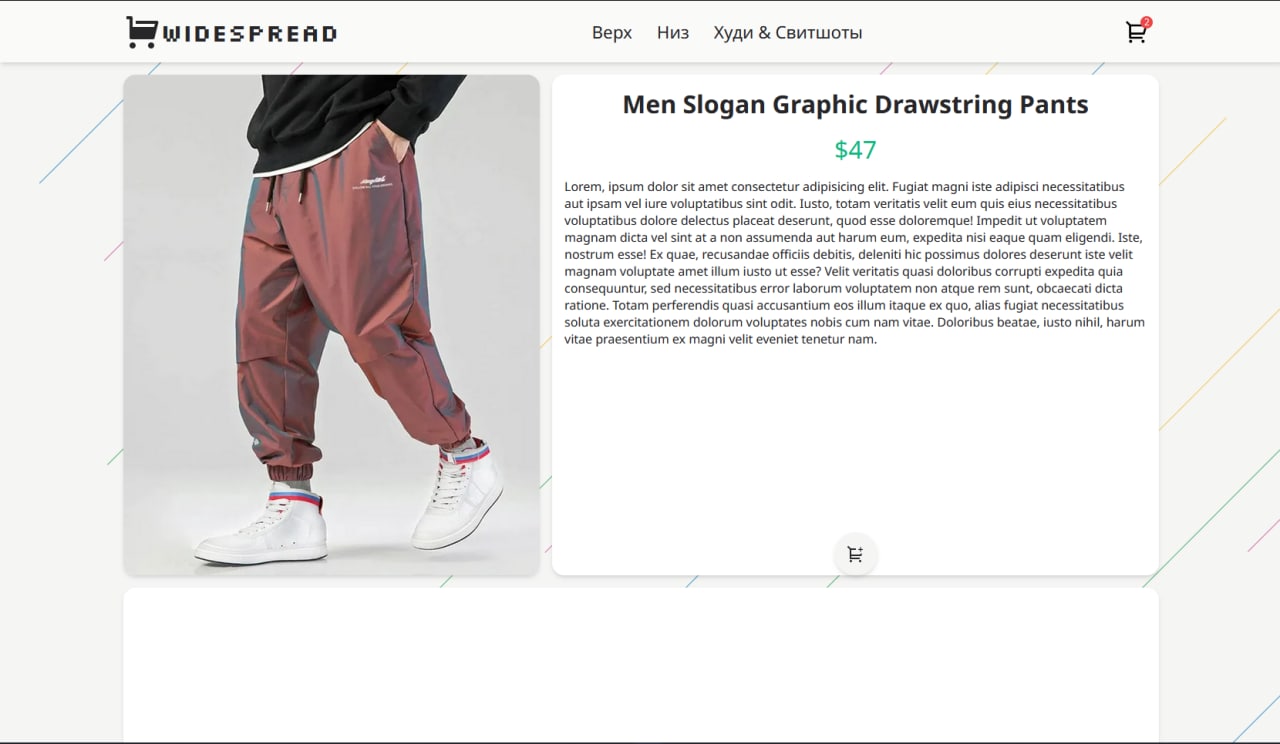The width and height of the screenshot is (1280, 744).
Task: Open the Низ category
Action: [673, 32]
